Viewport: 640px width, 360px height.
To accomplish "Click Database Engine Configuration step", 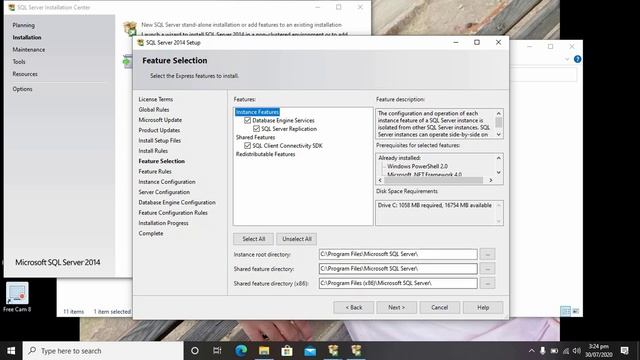I will pyautogui.click(x=177, y=202).
